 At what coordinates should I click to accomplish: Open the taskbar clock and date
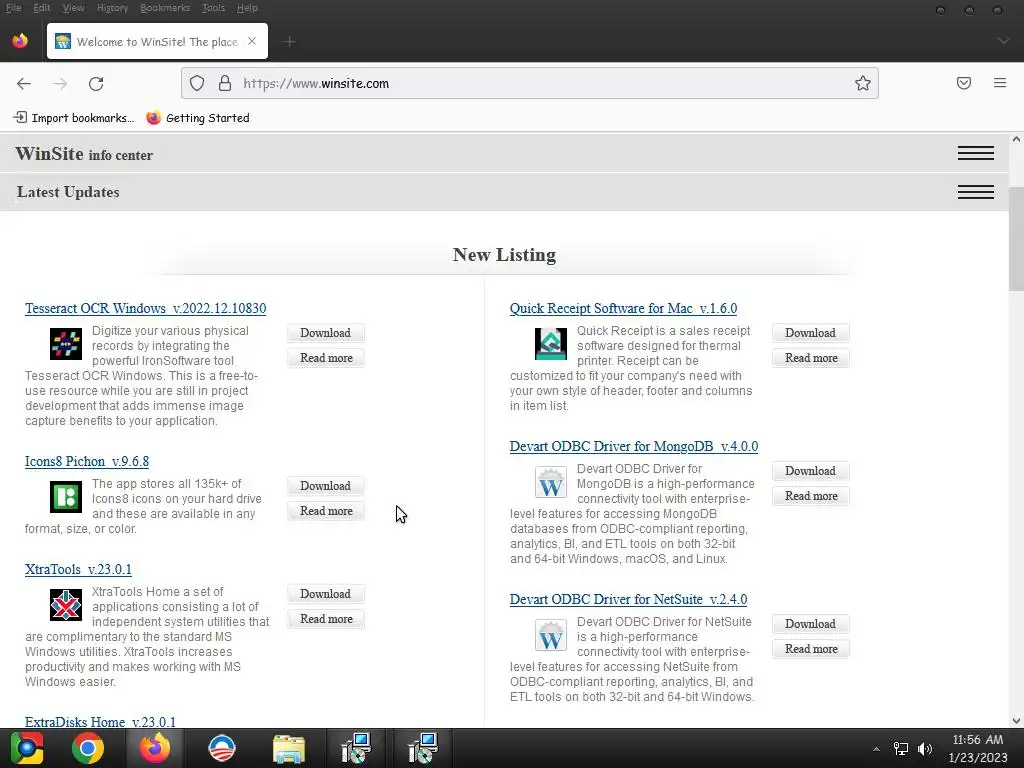978,748
